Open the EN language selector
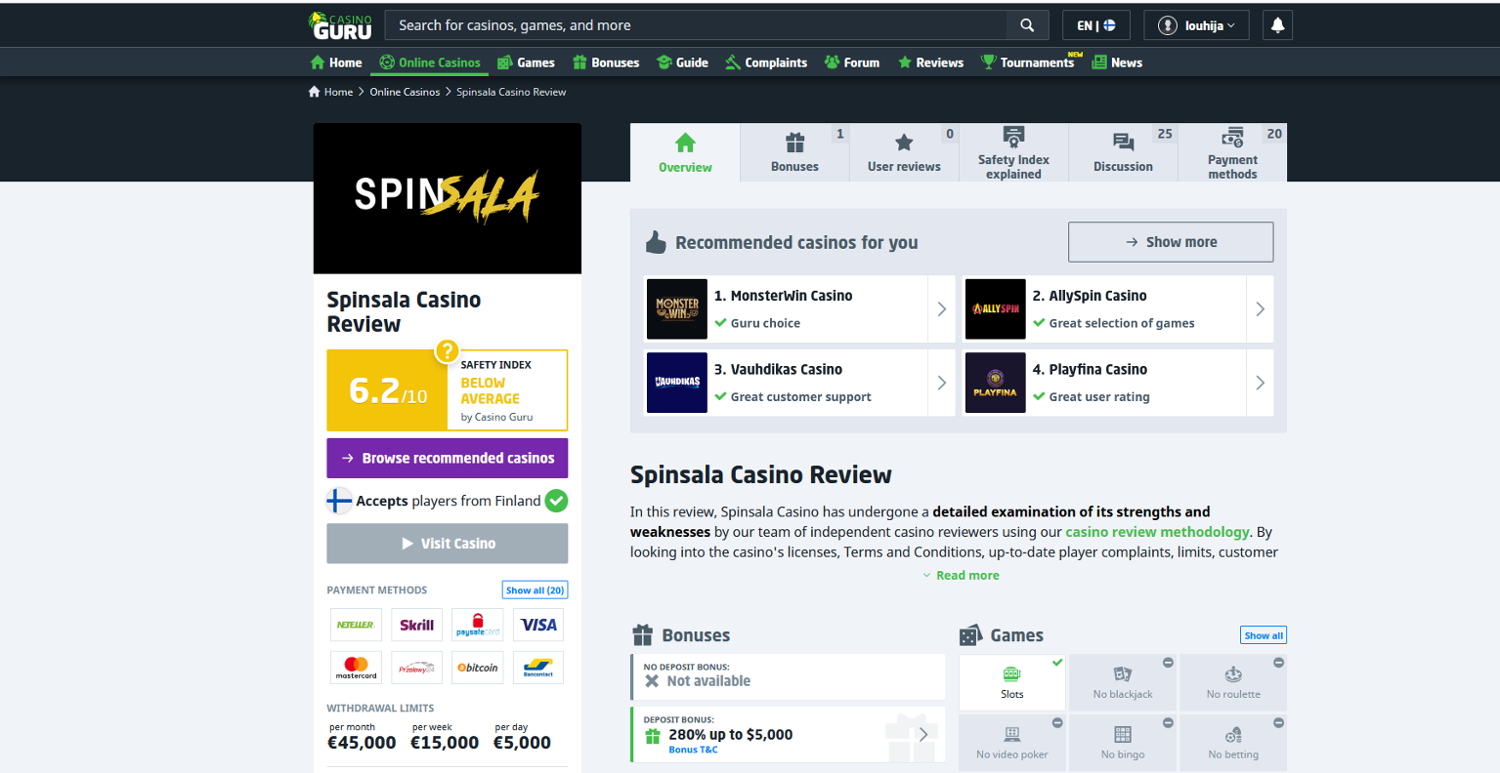The width and height of the screenshot is (1500, 773). click(1096, 25)
